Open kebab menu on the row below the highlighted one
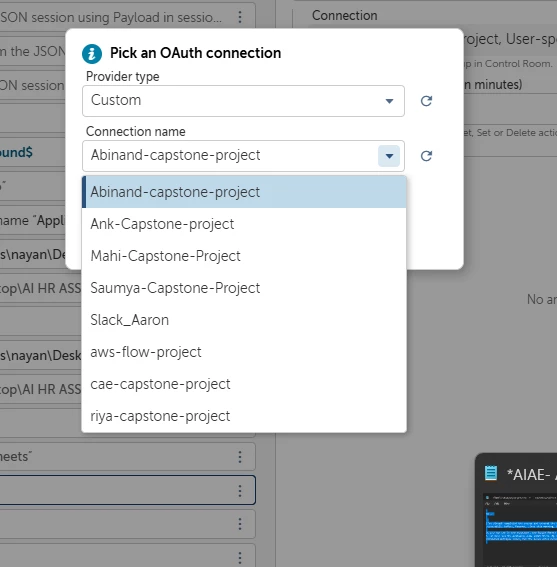557x567 pixels. click(x=240, y=524)
